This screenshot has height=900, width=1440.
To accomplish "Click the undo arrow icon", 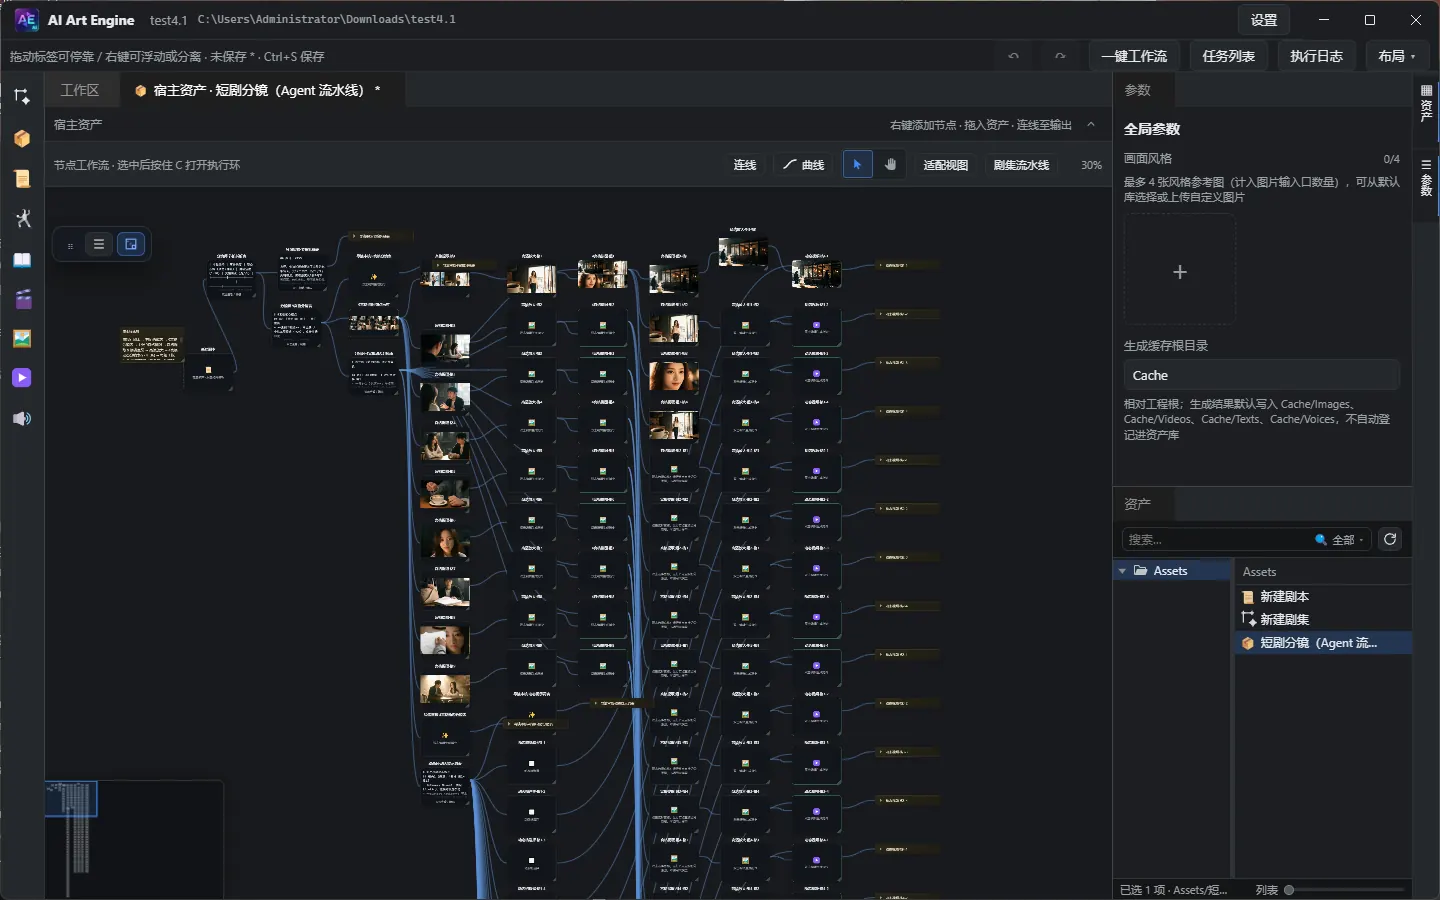I will tap(1014, 56).
